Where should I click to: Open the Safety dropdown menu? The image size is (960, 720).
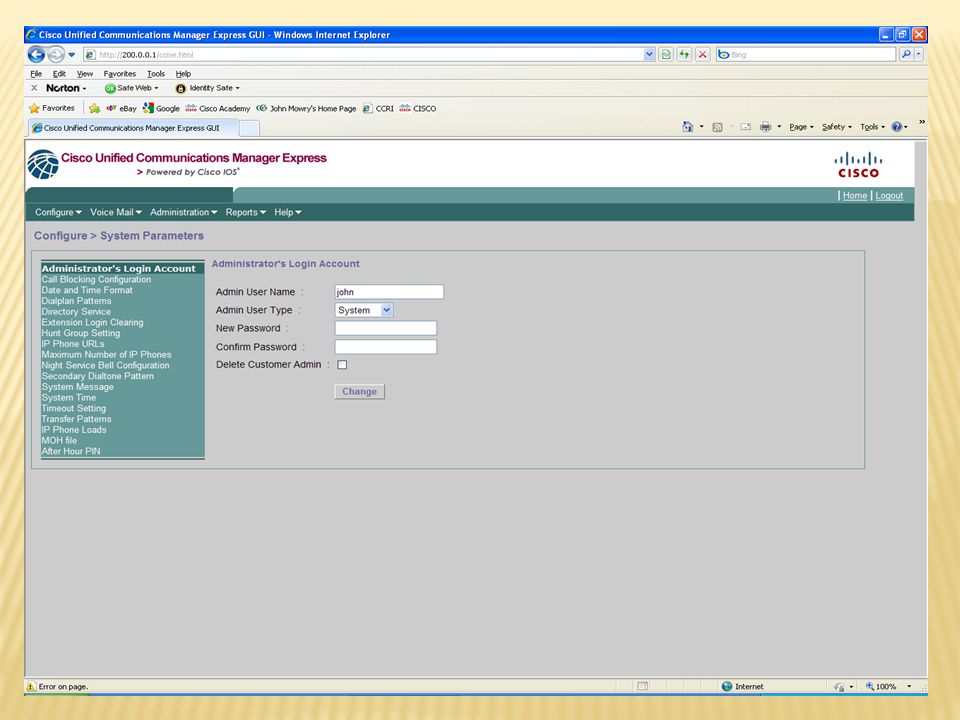(836, 127)
